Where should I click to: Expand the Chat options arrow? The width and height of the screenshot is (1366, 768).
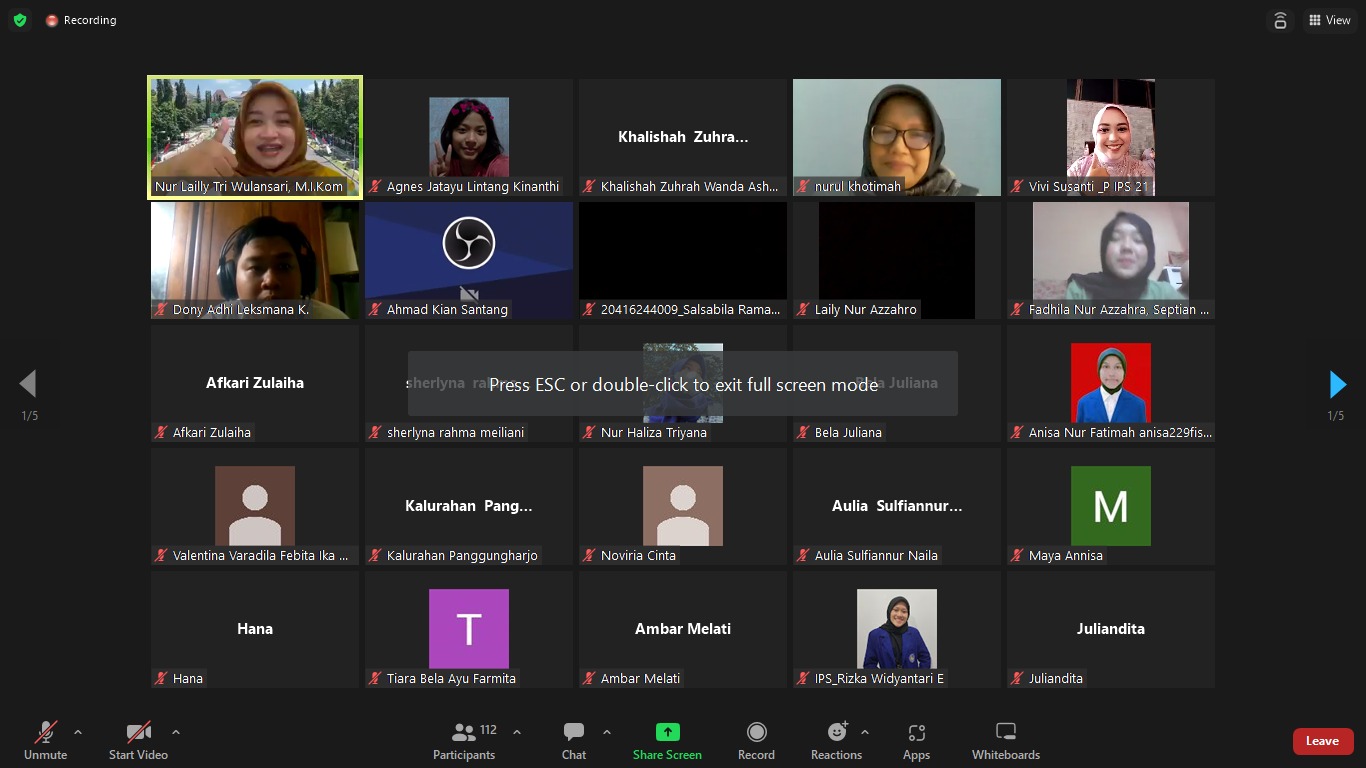click(607, 732)
